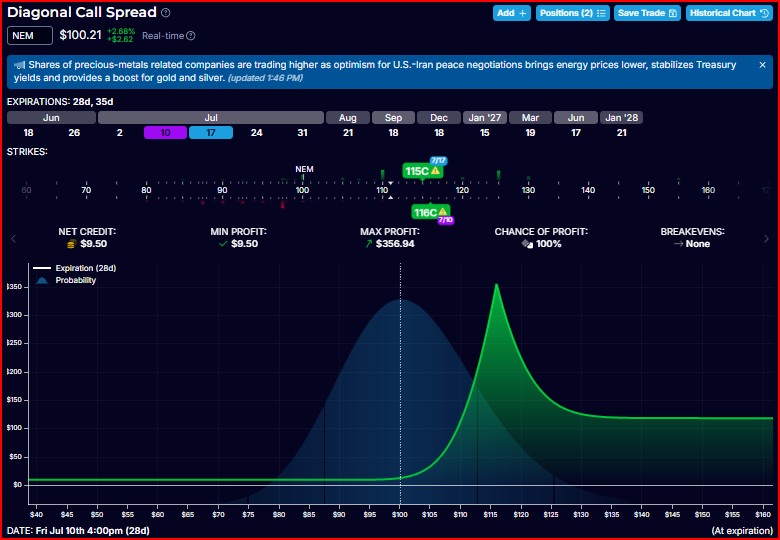Select the Jul 2 expiration
780x540 pixels.
120,133
